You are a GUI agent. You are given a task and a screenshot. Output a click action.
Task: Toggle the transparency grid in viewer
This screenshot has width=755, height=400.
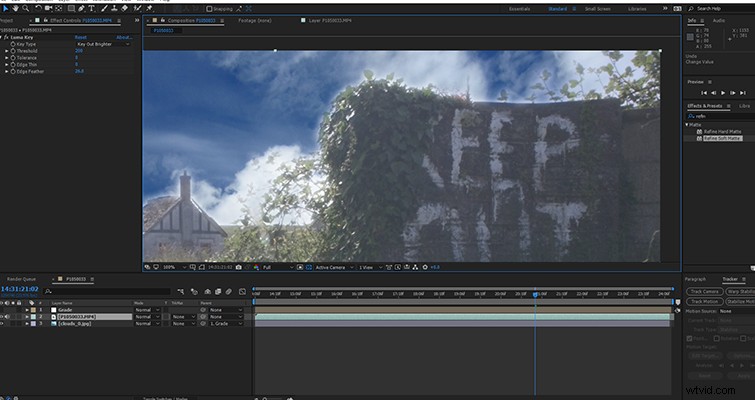[x=309, y=267]
